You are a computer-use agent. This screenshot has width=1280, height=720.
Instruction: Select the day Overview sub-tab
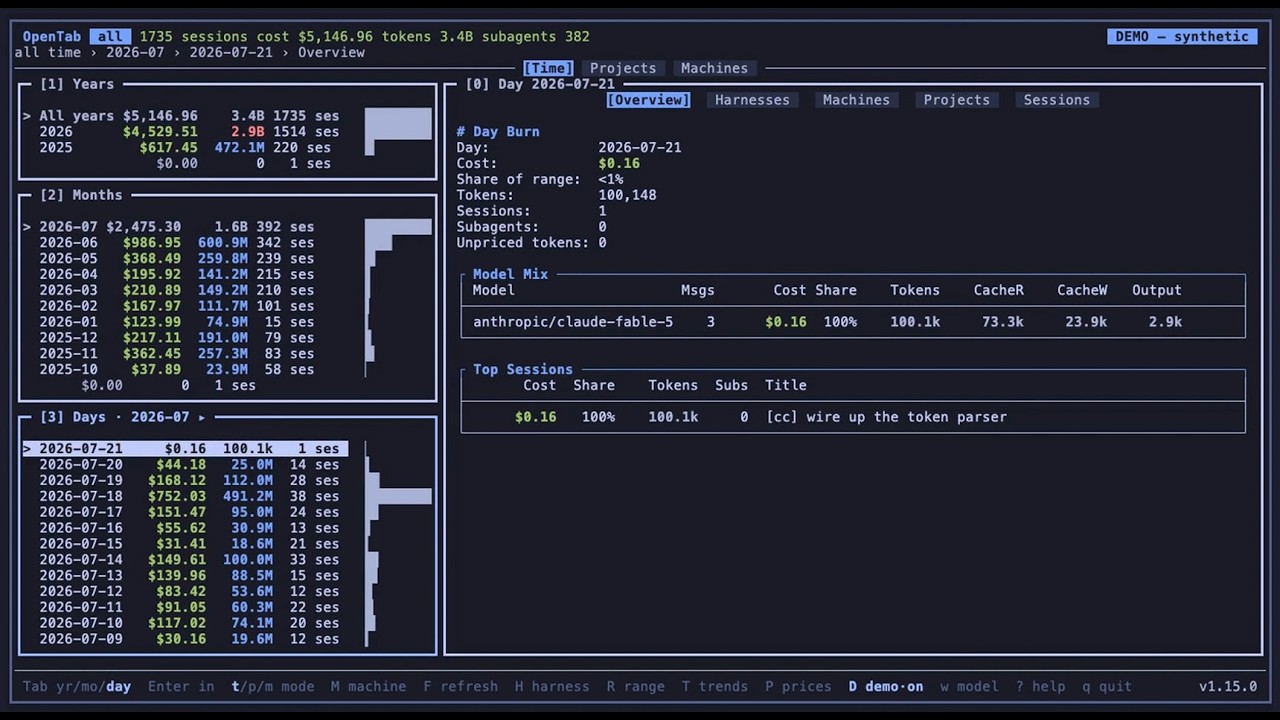coord(648,100)
